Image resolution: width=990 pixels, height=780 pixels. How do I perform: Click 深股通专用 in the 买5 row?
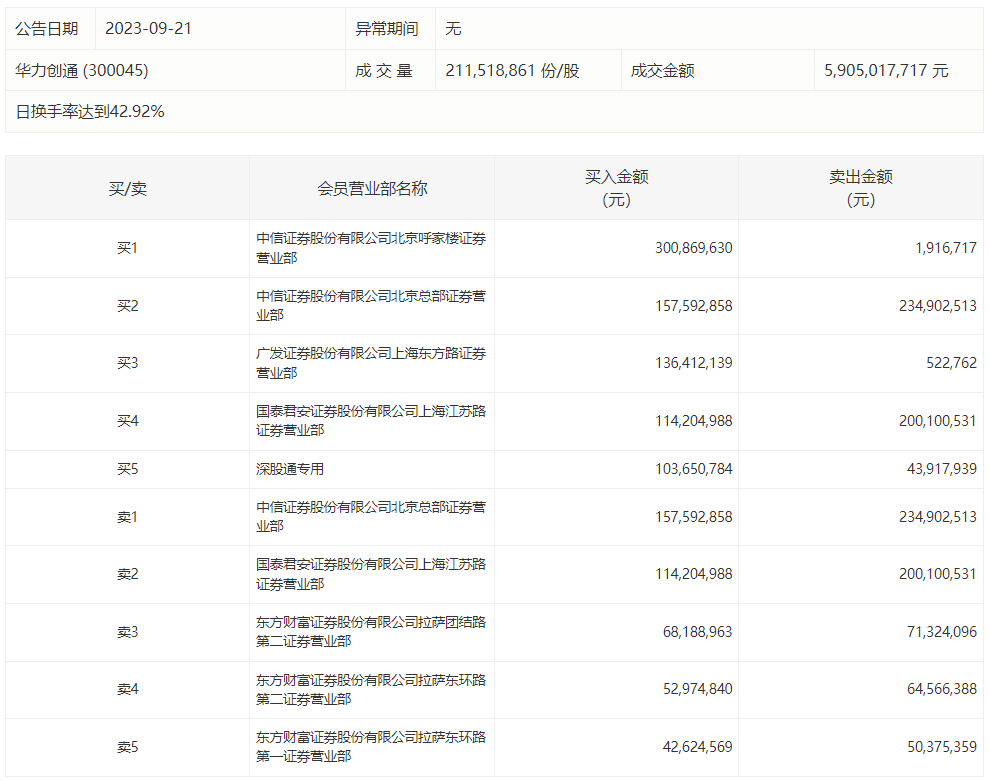[290, 469]
